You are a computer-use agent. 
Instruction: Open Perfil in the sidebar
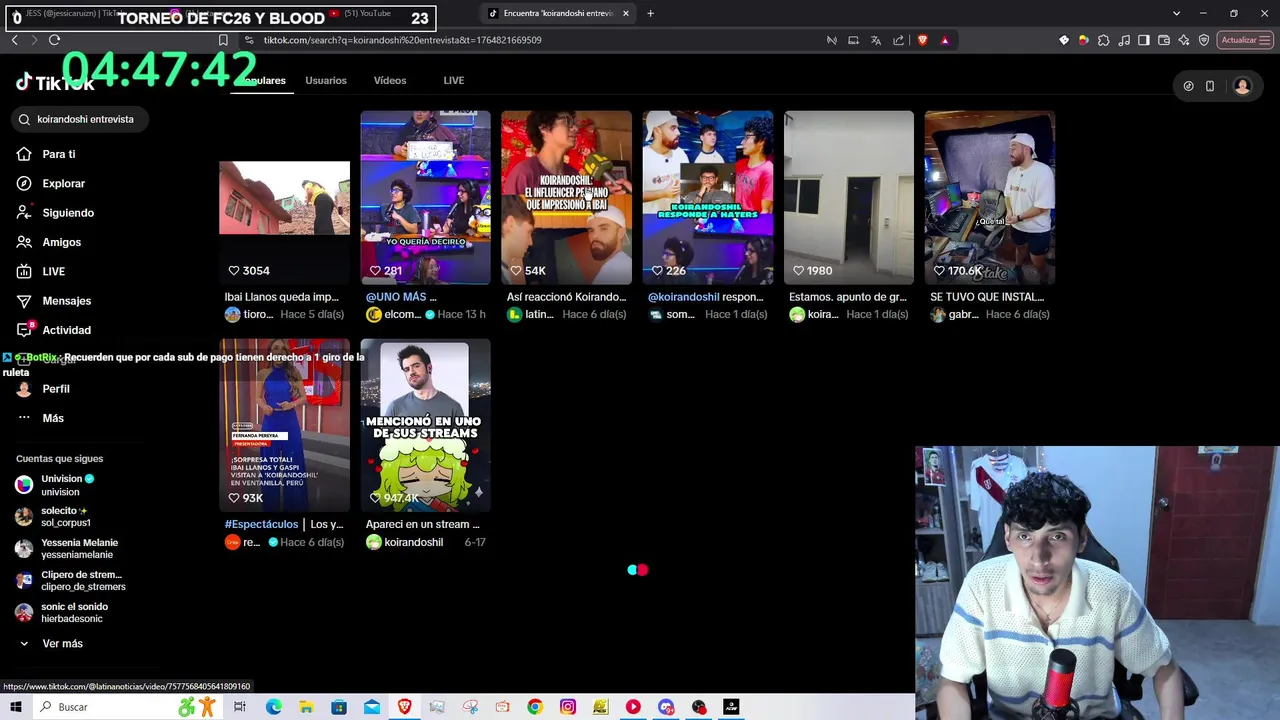43,388
